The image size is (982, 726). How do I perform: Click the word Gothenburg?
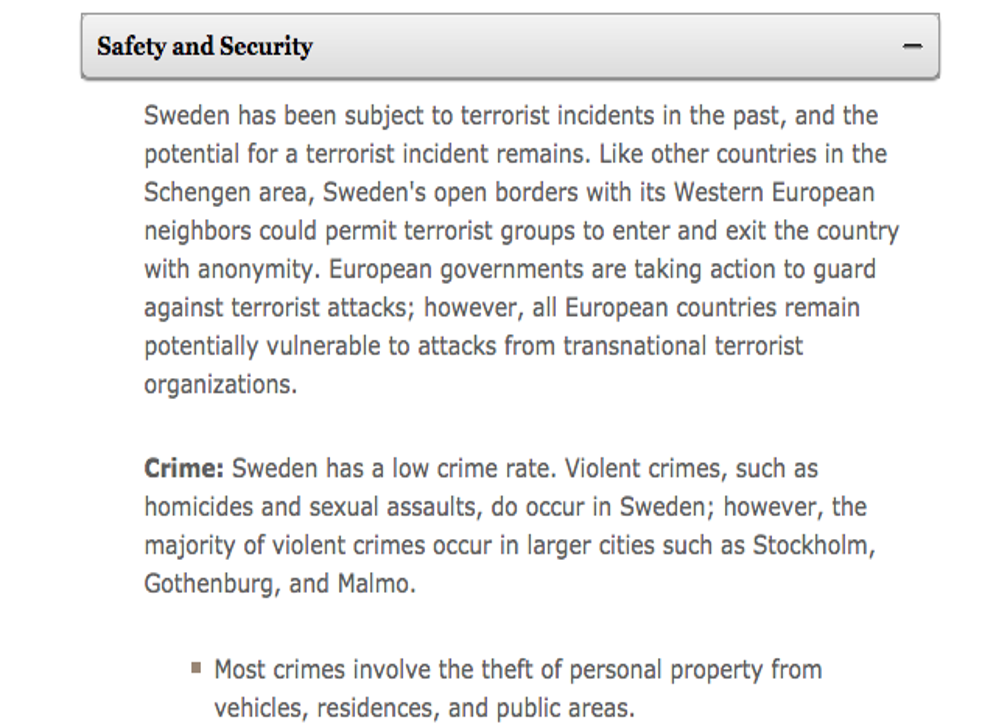pos(212,584)
